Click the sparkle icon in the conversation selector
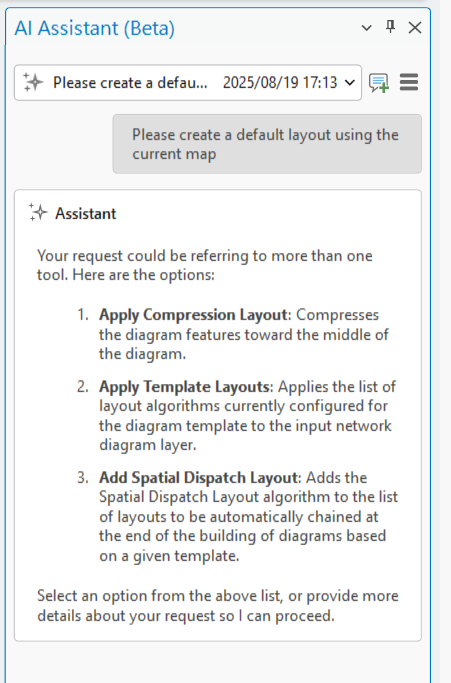The image size is (451, 683). [33, 82]
